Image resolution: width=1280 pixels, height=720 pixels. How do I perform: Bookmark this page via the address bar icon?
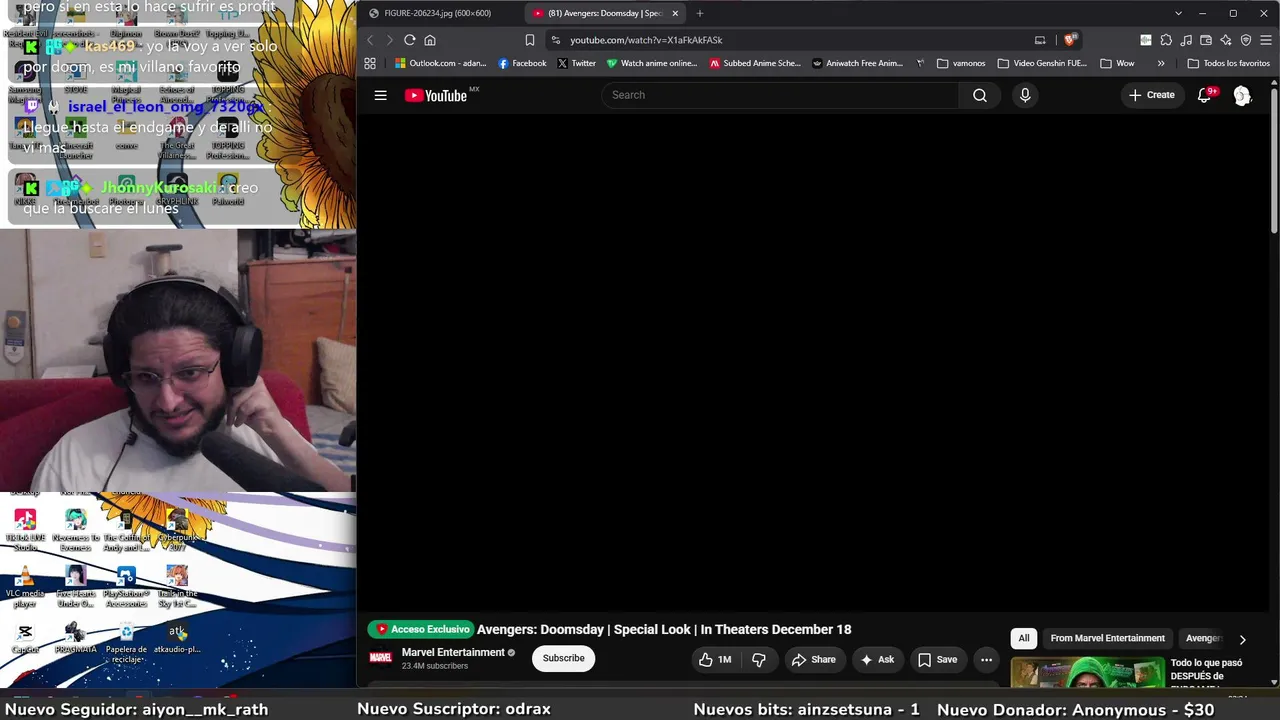[x=530, y=40]
